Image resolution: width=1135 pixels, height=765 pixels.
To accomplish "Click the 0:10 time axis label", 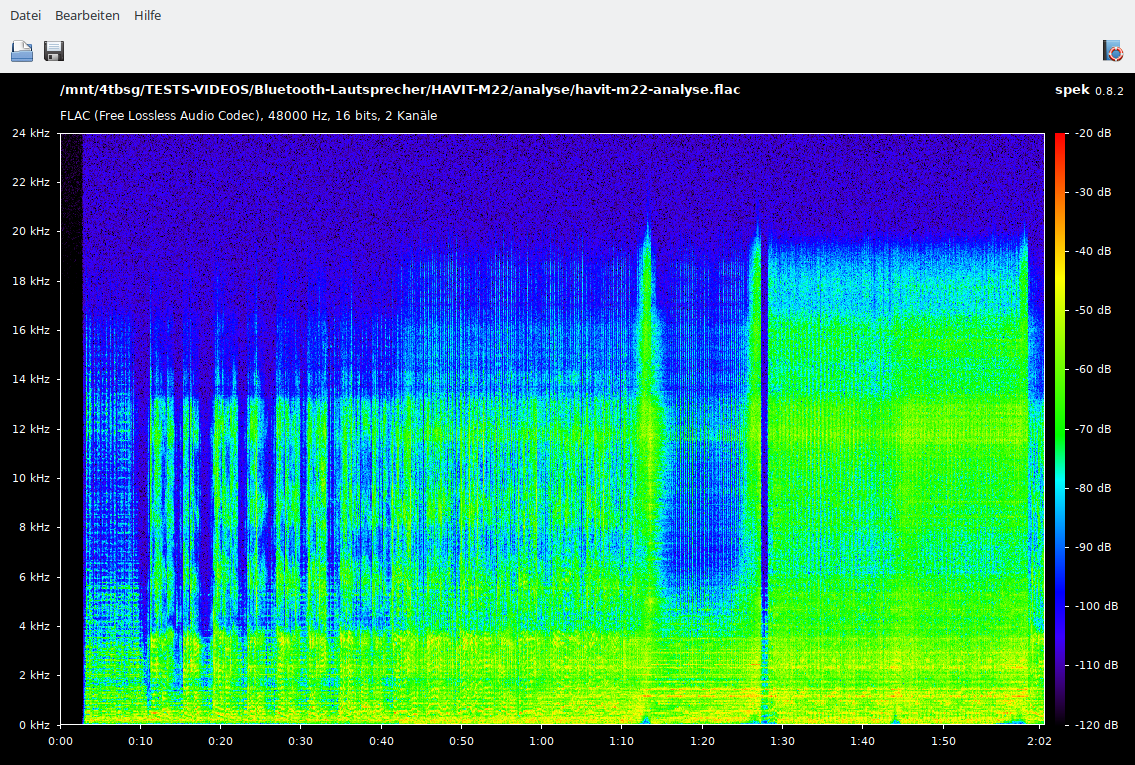I will [140, 741].
